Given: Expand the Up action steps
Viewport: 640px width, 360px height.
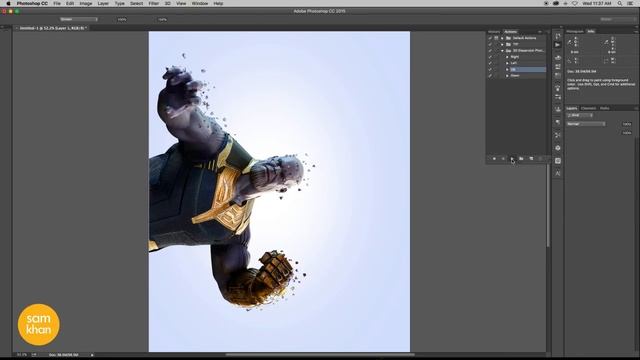Looking at the screenshot, I should tap(507, 69).
